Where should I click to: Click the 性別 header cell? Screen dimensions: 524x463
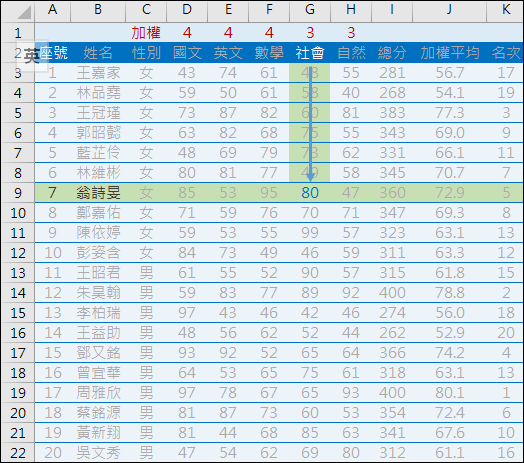pyautogui.click(x=146, y=53)
